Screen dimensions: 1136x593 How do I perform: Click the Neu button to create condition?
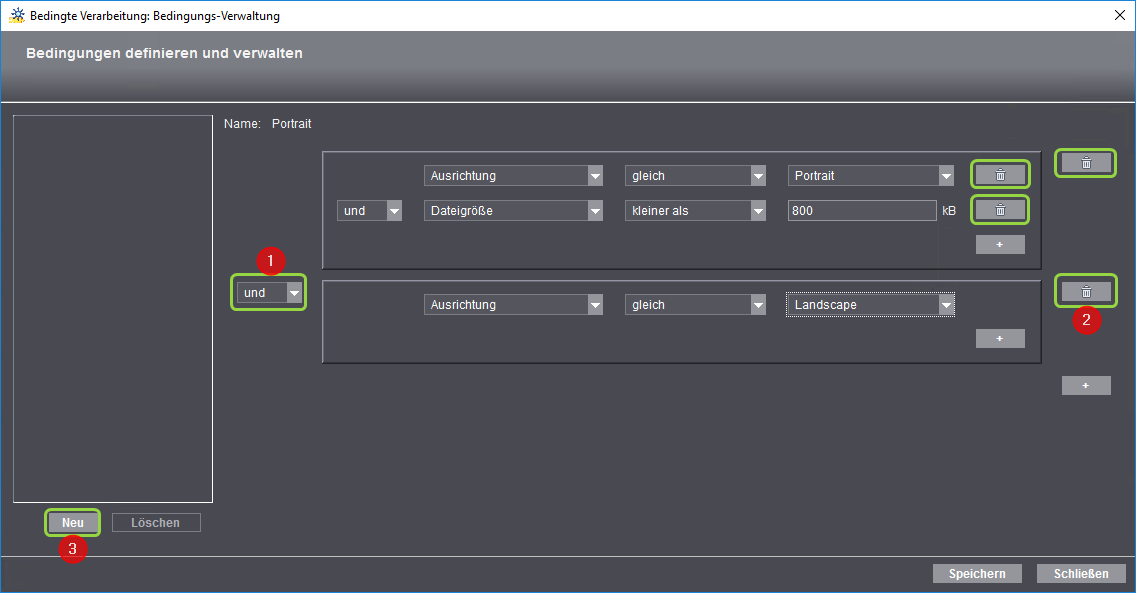coord(73,523)
